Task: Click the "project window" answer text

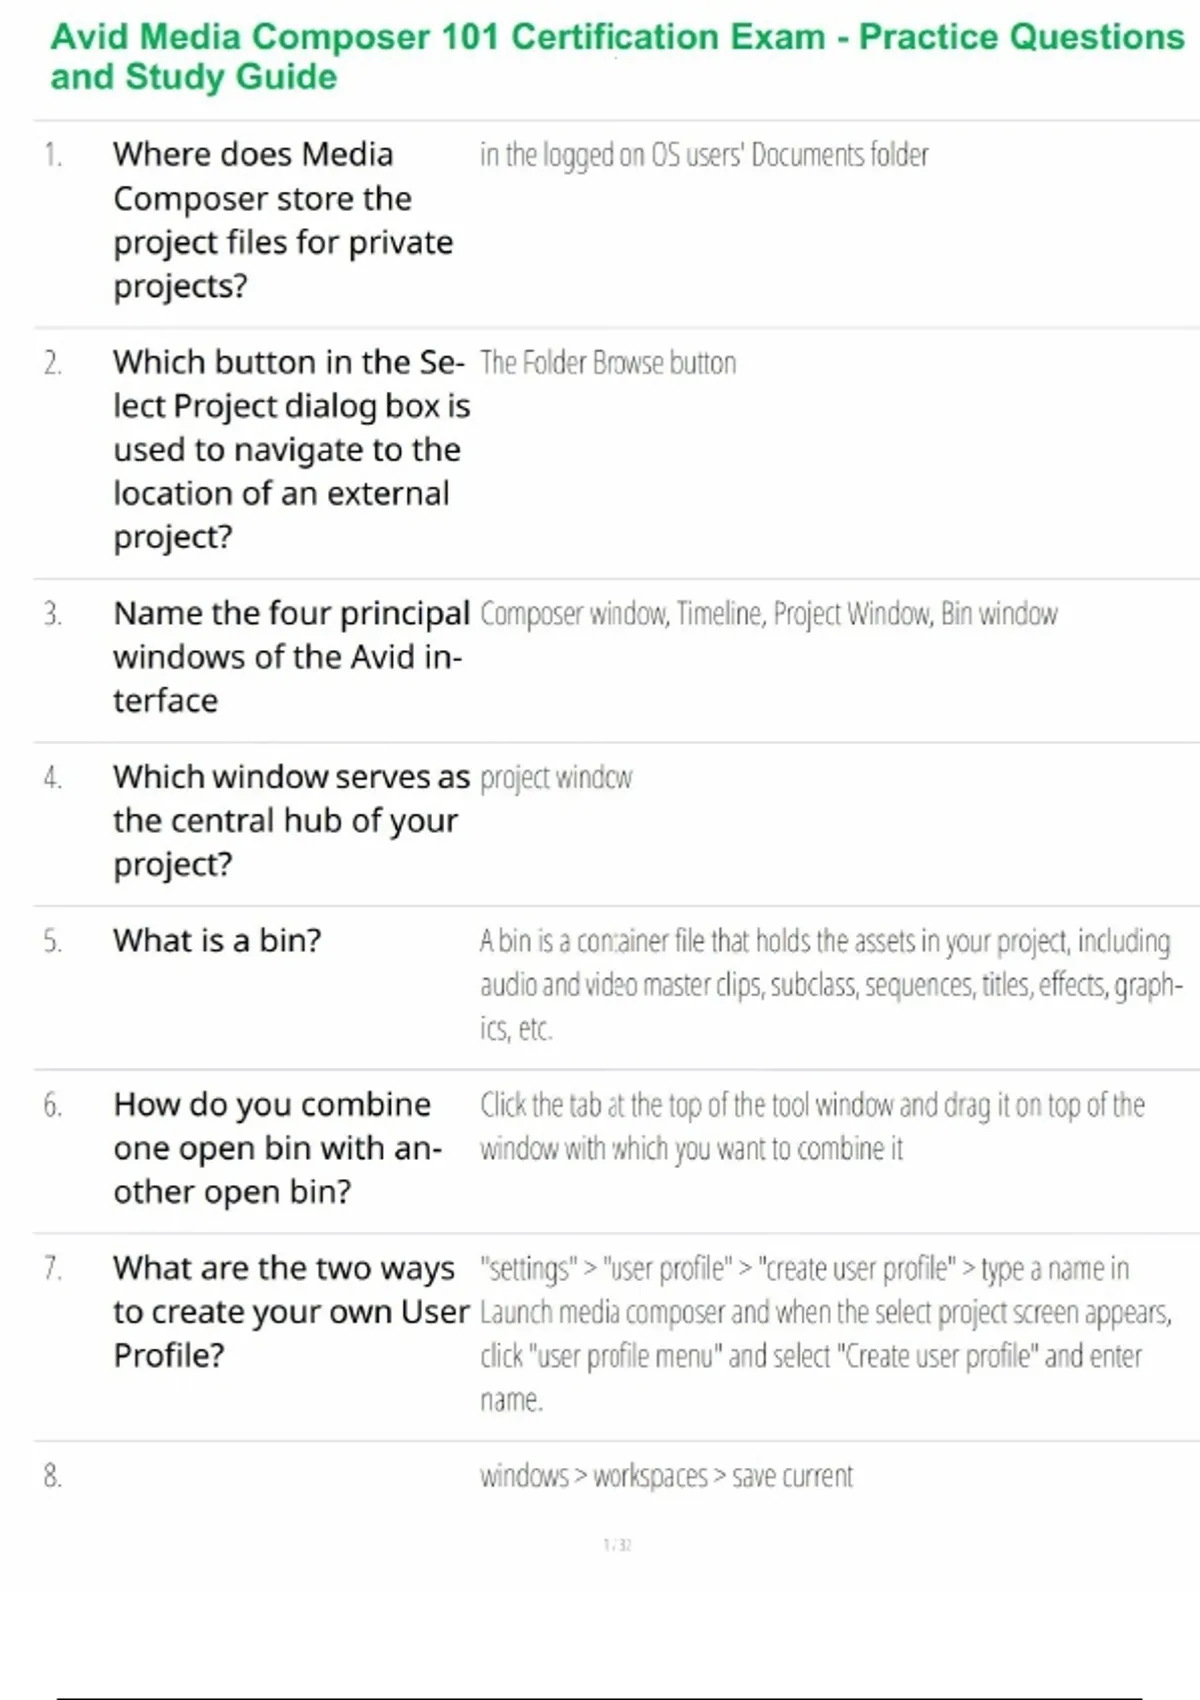Action: (x=556, y=778)
